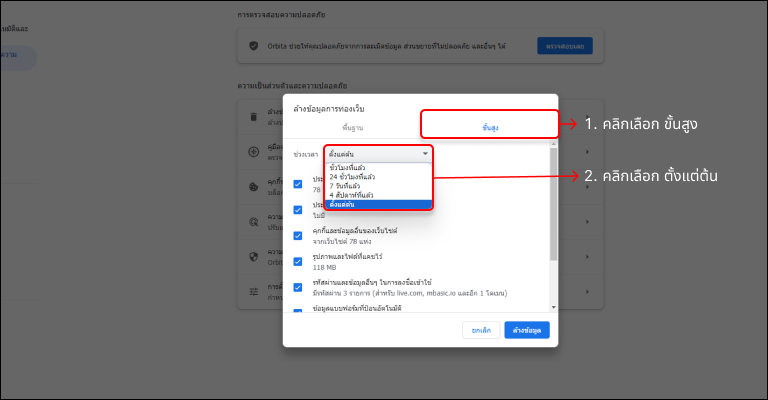Choose the 7 วันที่แล้ว option
Image resolution: width=768 pixels, height=400 pixels.
click(378, 186)
